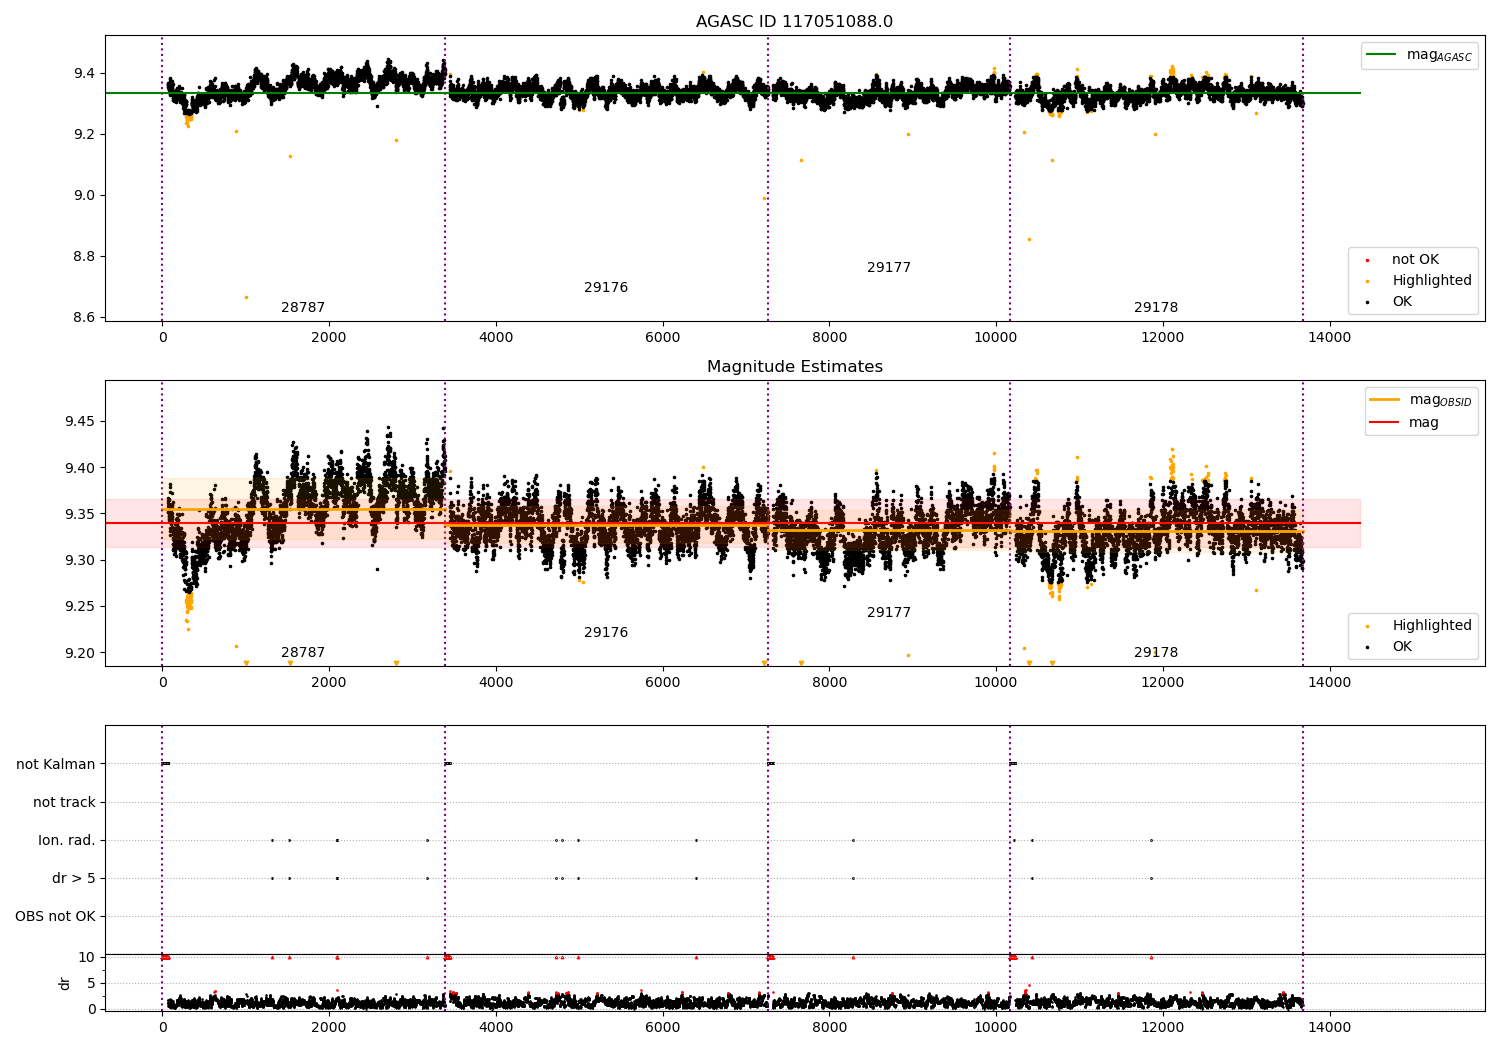Select obsid label 29178 in the top plot
The image size is (1500, 1050).
click(x=1156, y=308)
